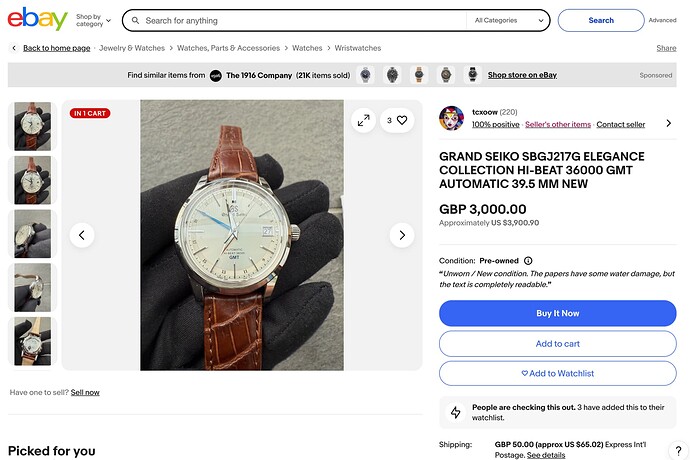Screen dimensions: 690x460
Task: Expand the All Categories selector
Action: (509, 20)
